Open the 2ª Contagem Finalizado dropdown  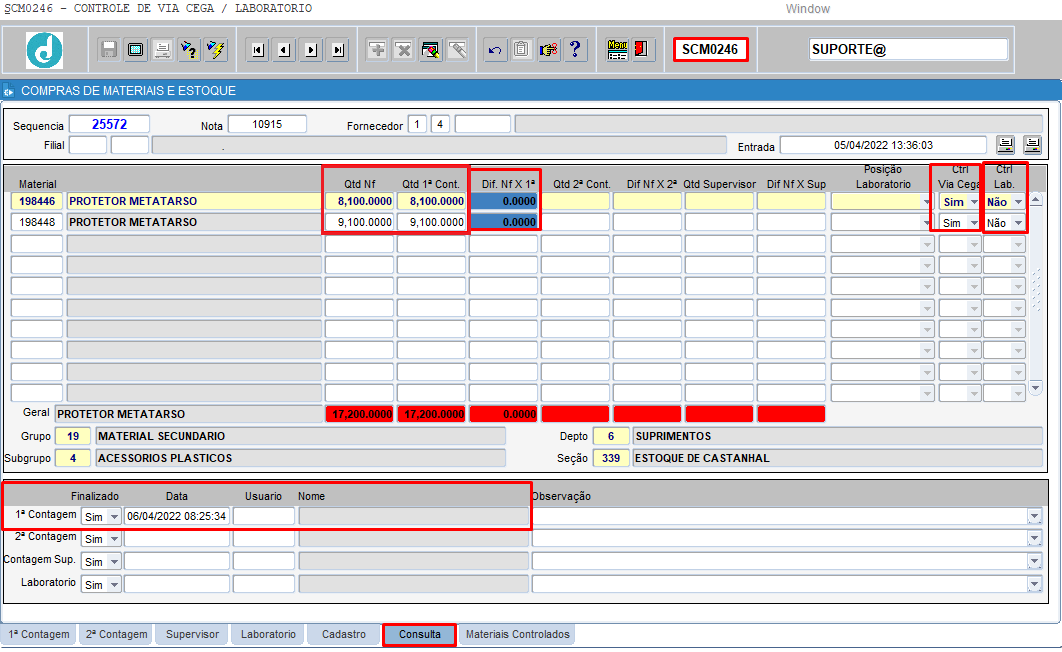point(114,539)
